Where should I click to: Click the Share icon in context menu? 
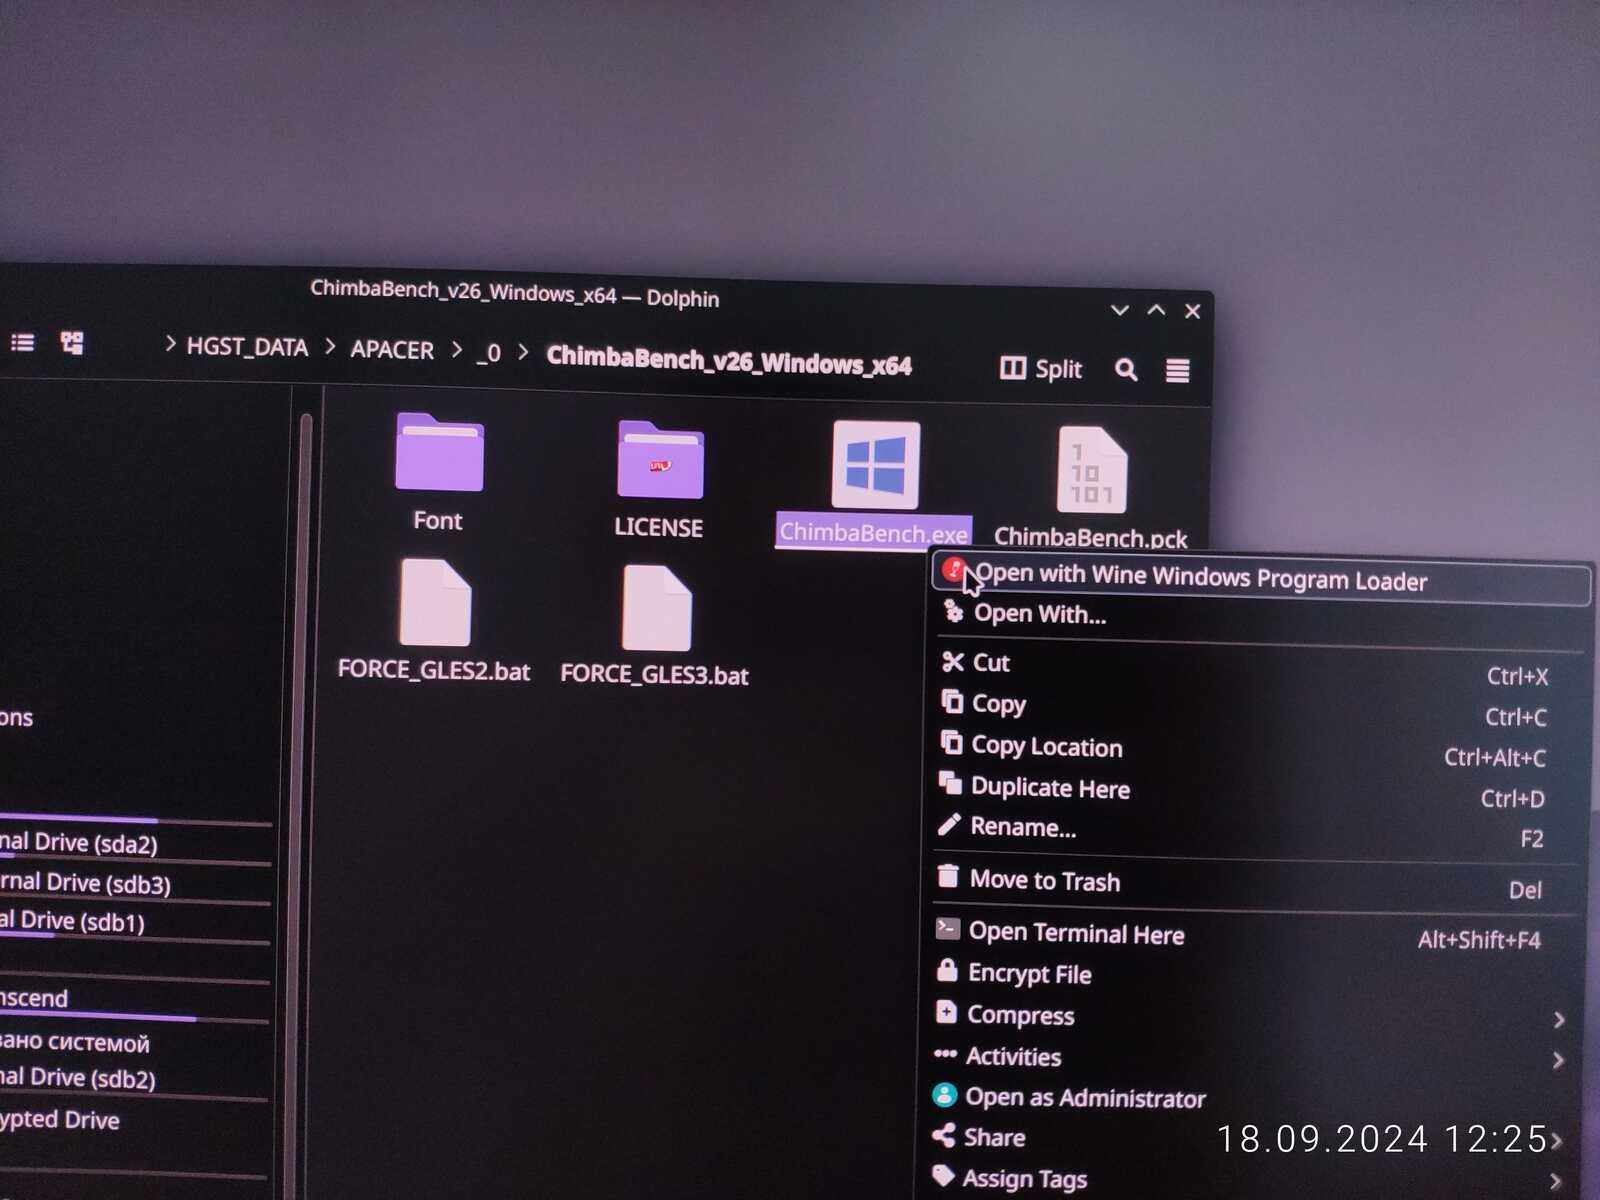point(943,1135)
